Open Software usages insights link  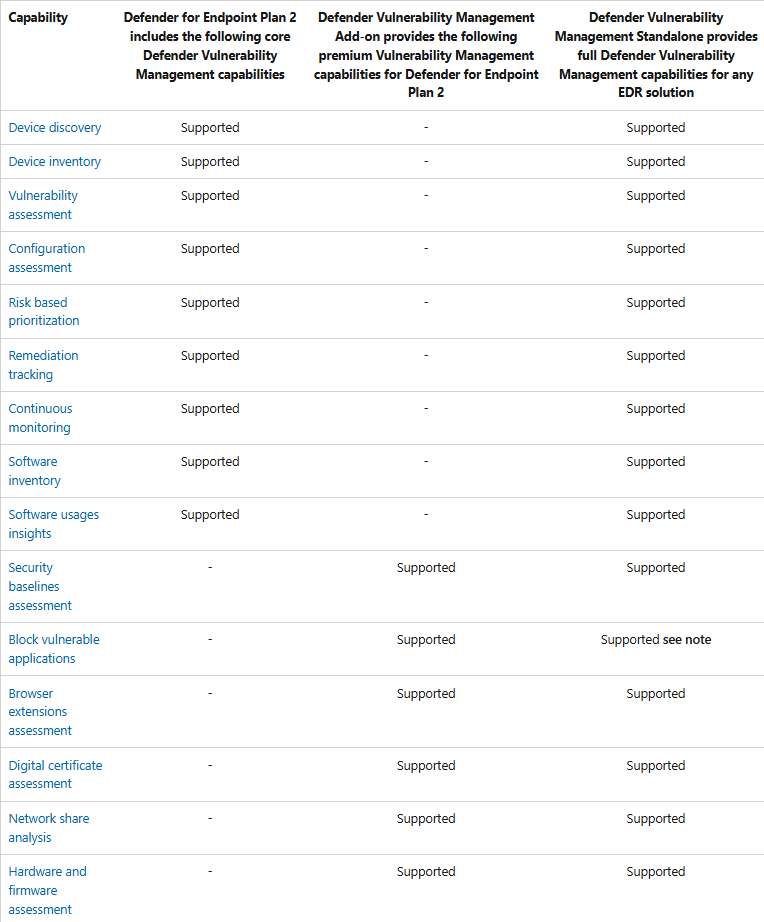54,524
